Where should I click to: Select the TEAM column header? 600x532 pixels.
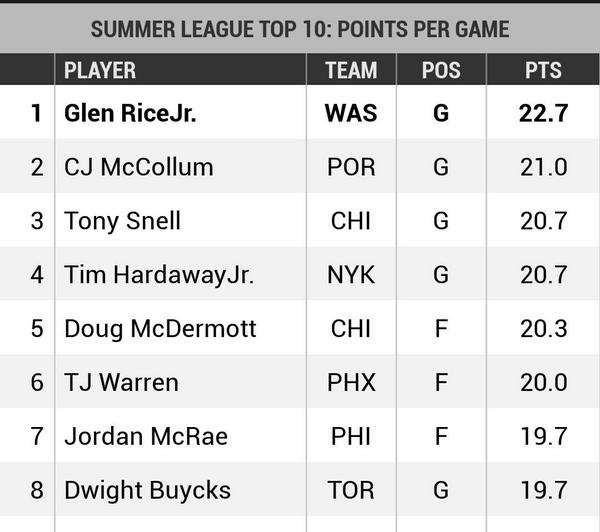tap(351, 70)
